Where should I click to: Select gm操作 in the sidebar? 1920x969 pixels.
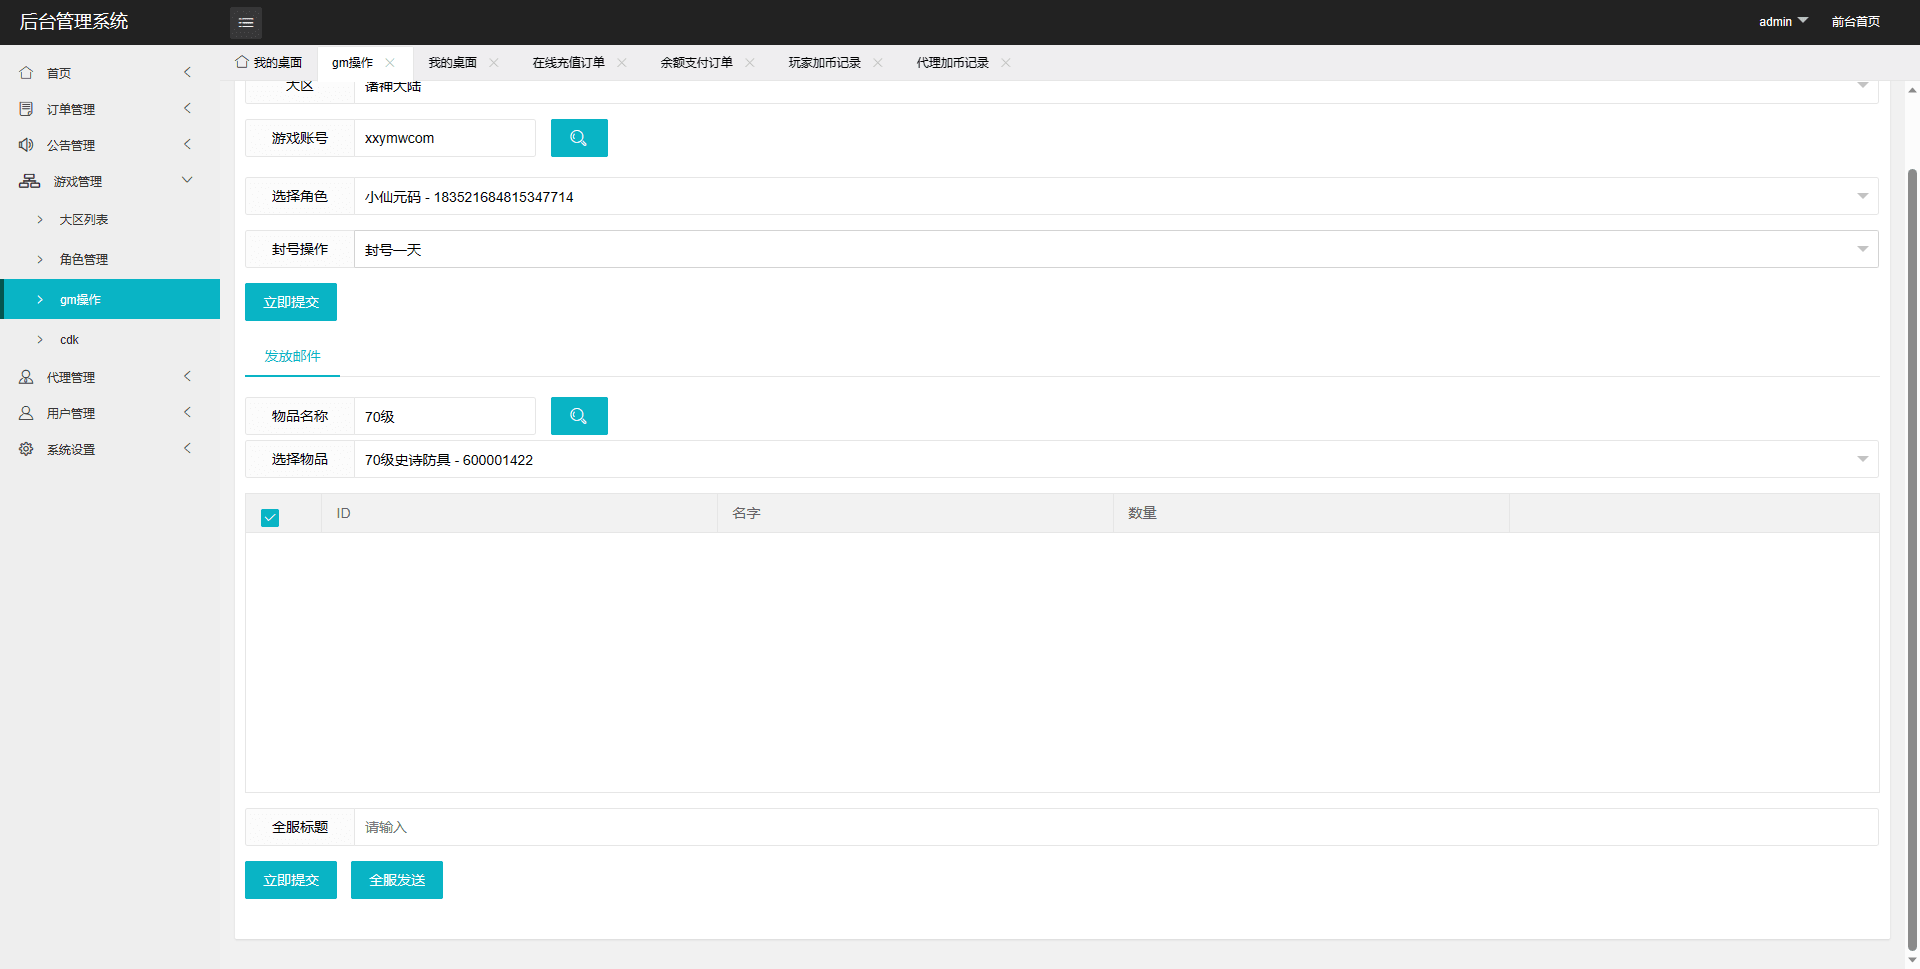pyautogui.click(x=110, y=299)
